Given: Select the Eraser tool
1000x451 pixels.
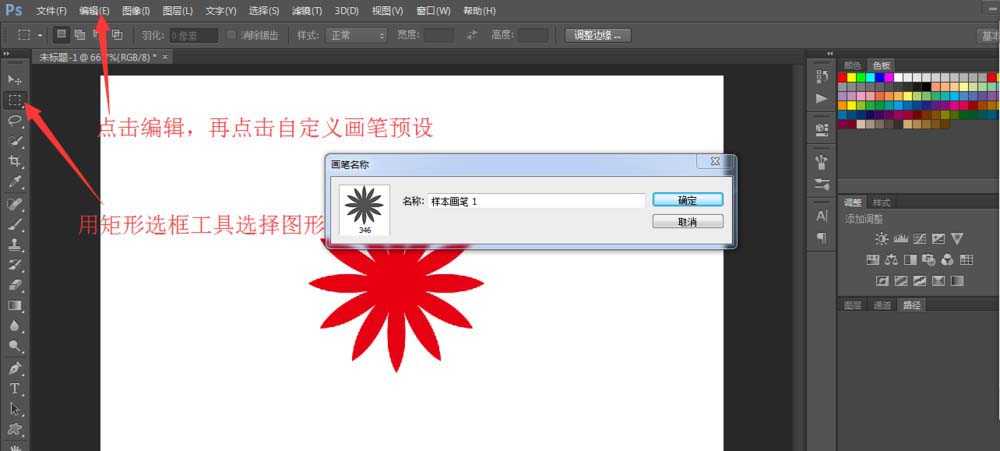Looking at the screenshot, I should point(15,285).
